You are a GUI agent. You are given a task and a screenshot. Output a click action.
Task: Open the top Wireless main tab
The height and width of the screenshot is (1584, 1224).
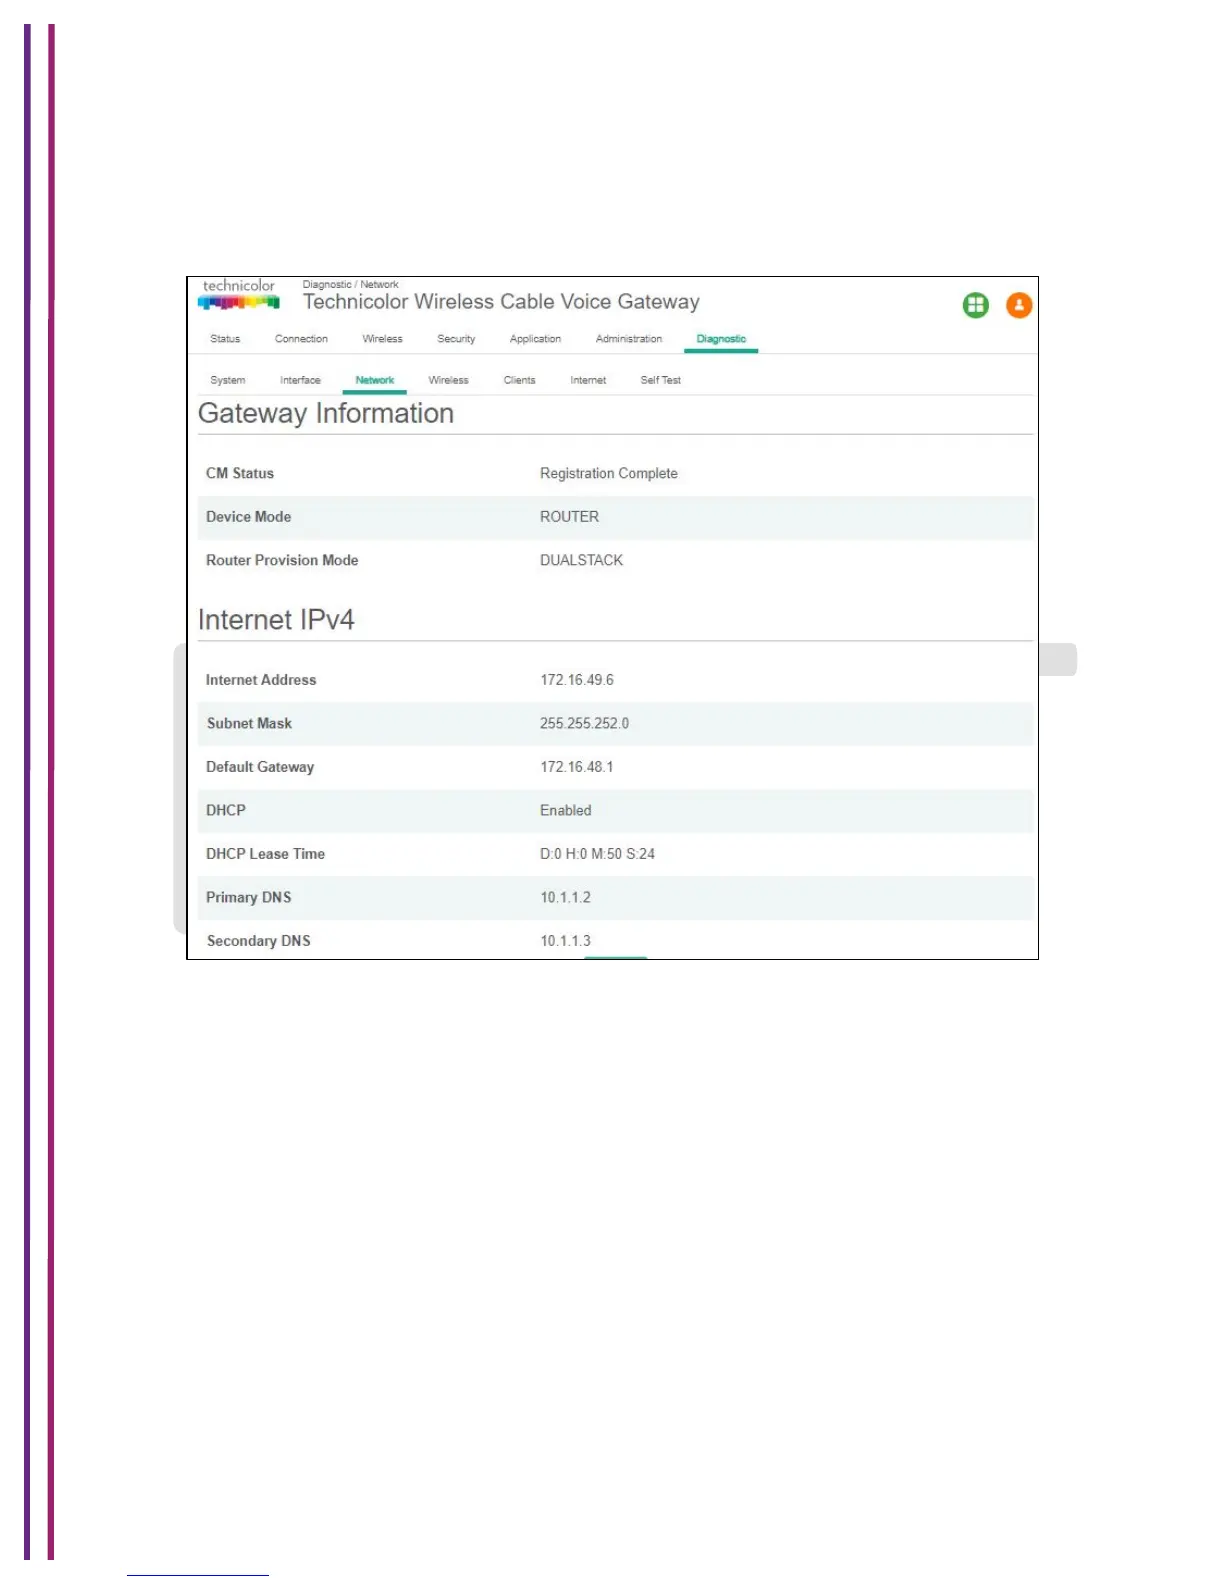[x=382, y=339]
